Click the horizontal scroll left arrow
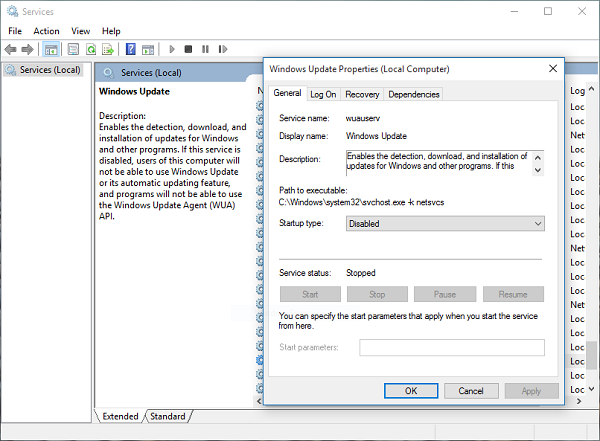 pos(259,401)
